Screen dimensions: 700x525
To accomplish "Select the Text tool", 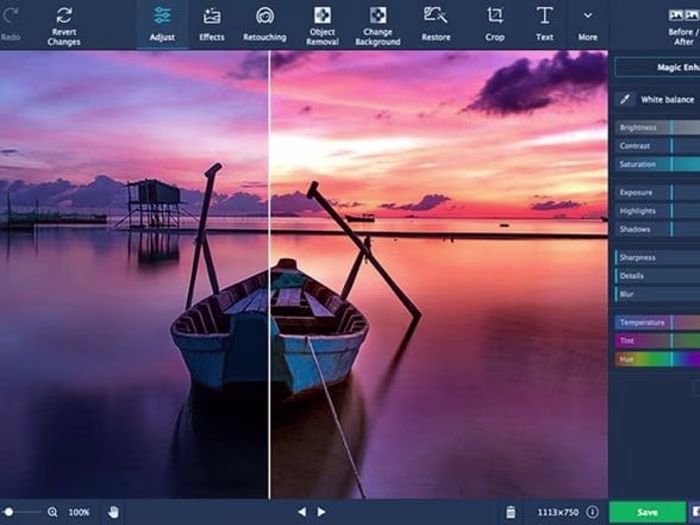I will click(545, 24).
